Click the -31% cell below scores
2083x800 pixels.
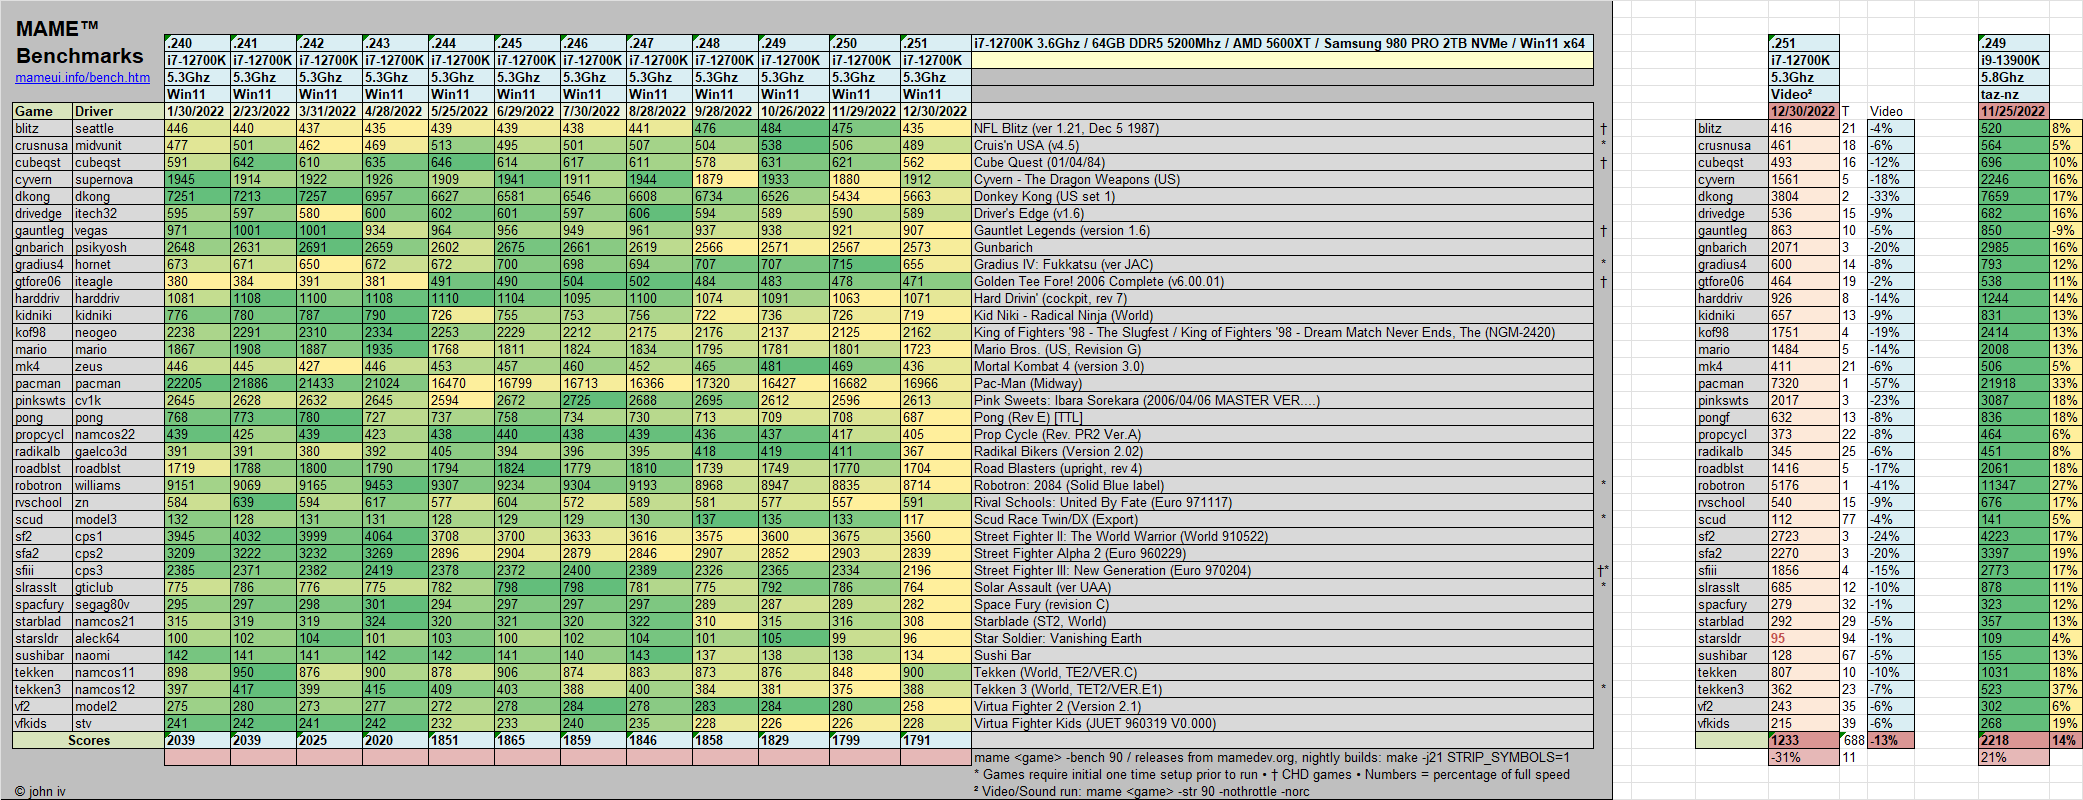click(x=1803, y=757)
